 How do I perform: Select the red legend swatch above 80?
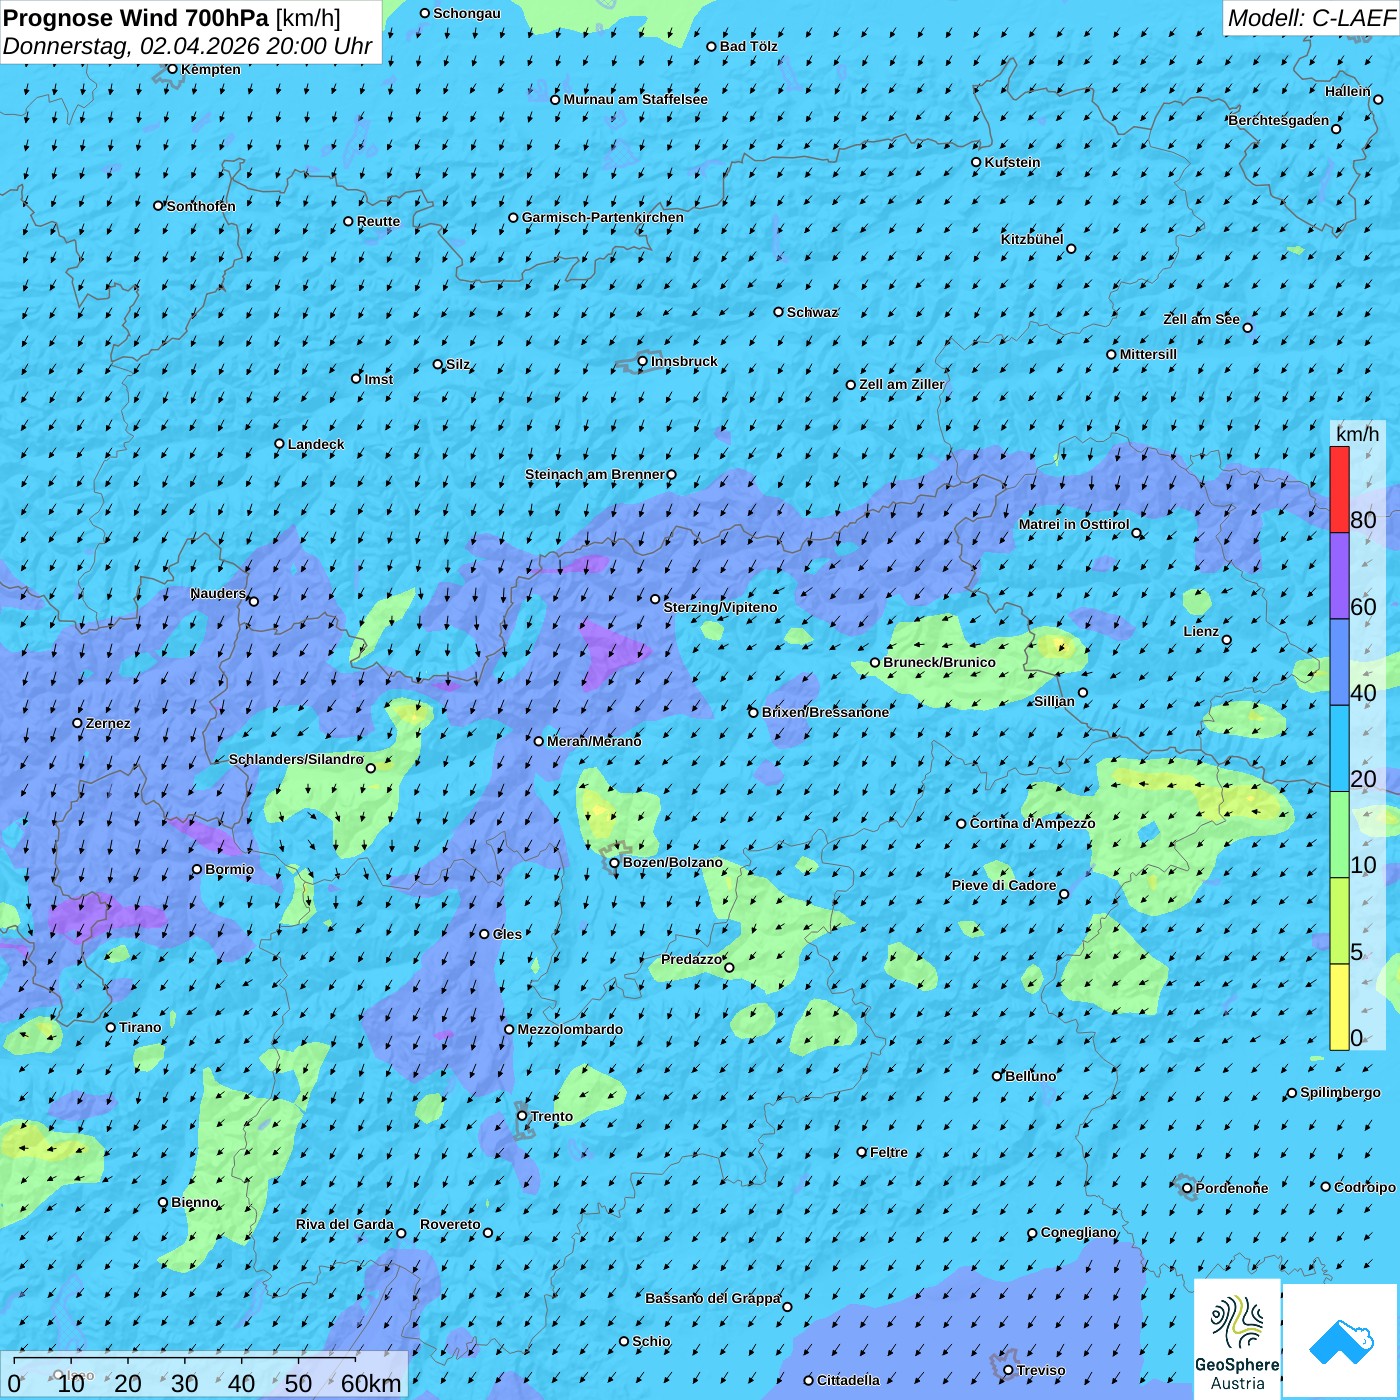1339,489
